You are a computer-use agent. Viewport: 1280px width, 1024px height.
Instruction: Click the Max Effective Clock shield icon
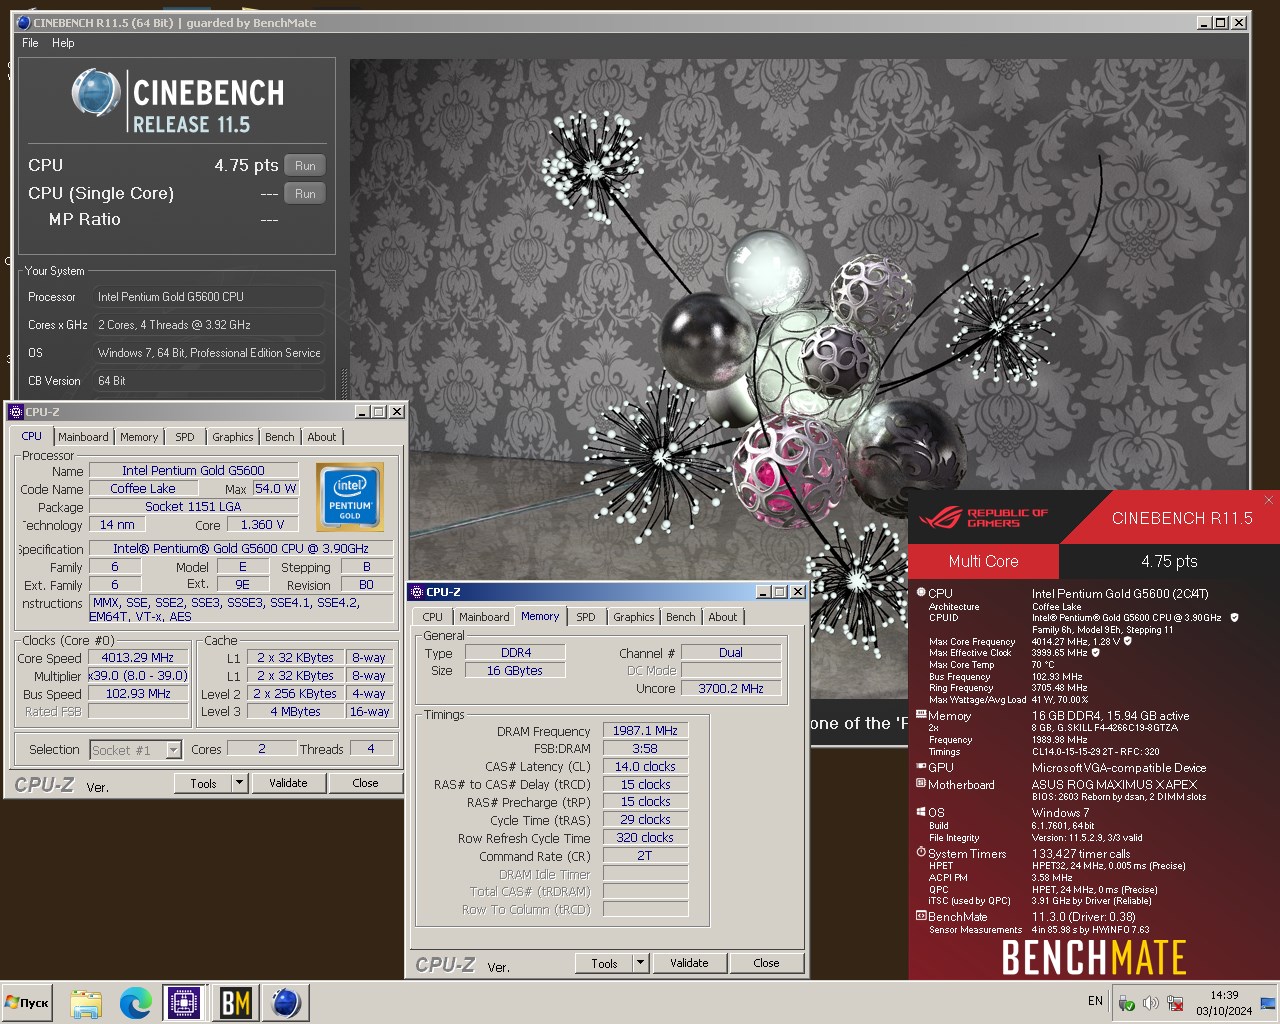click(x=1095, y=653)
